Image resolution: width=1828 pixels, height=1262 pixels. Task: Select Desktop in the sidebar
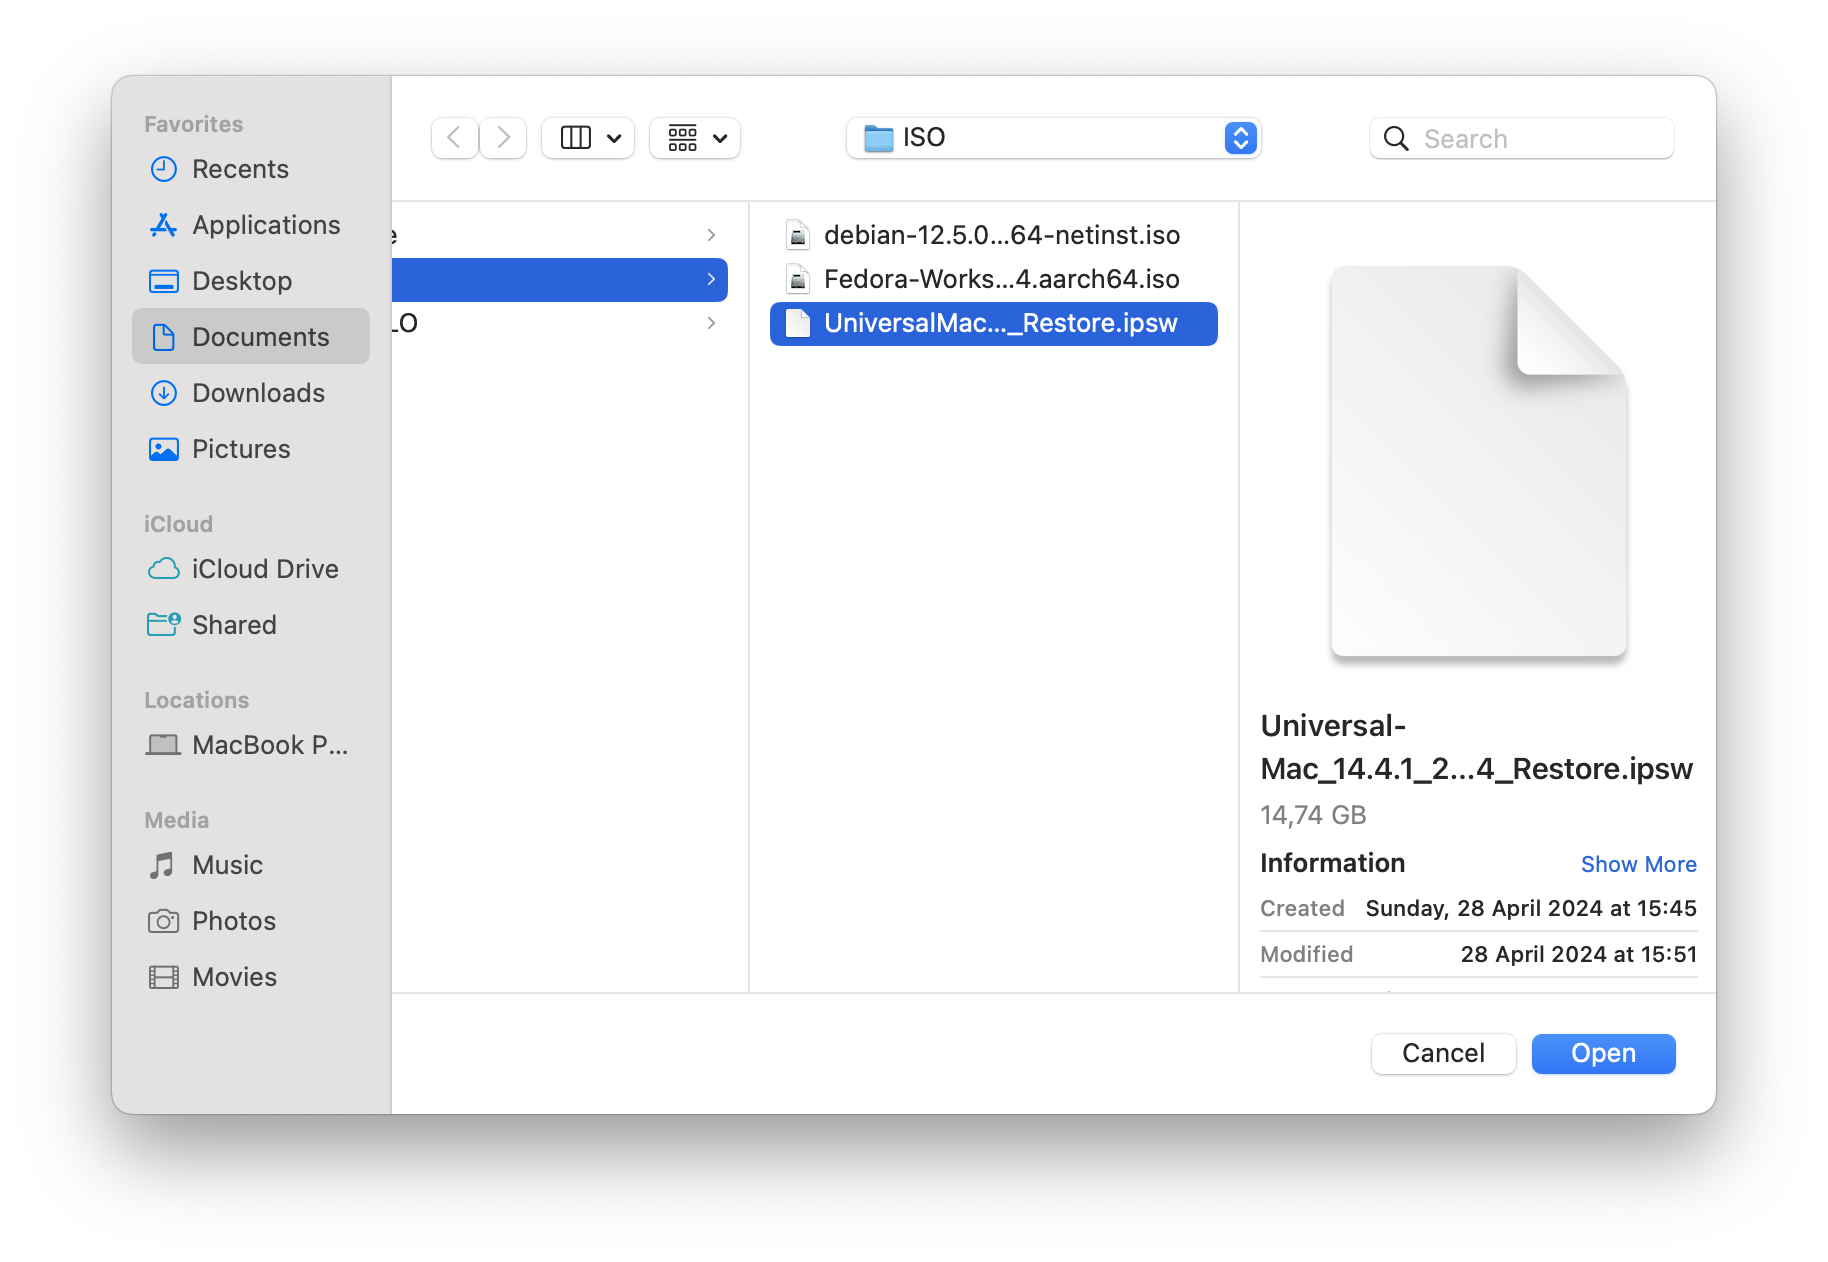click(x=250, y=281)
